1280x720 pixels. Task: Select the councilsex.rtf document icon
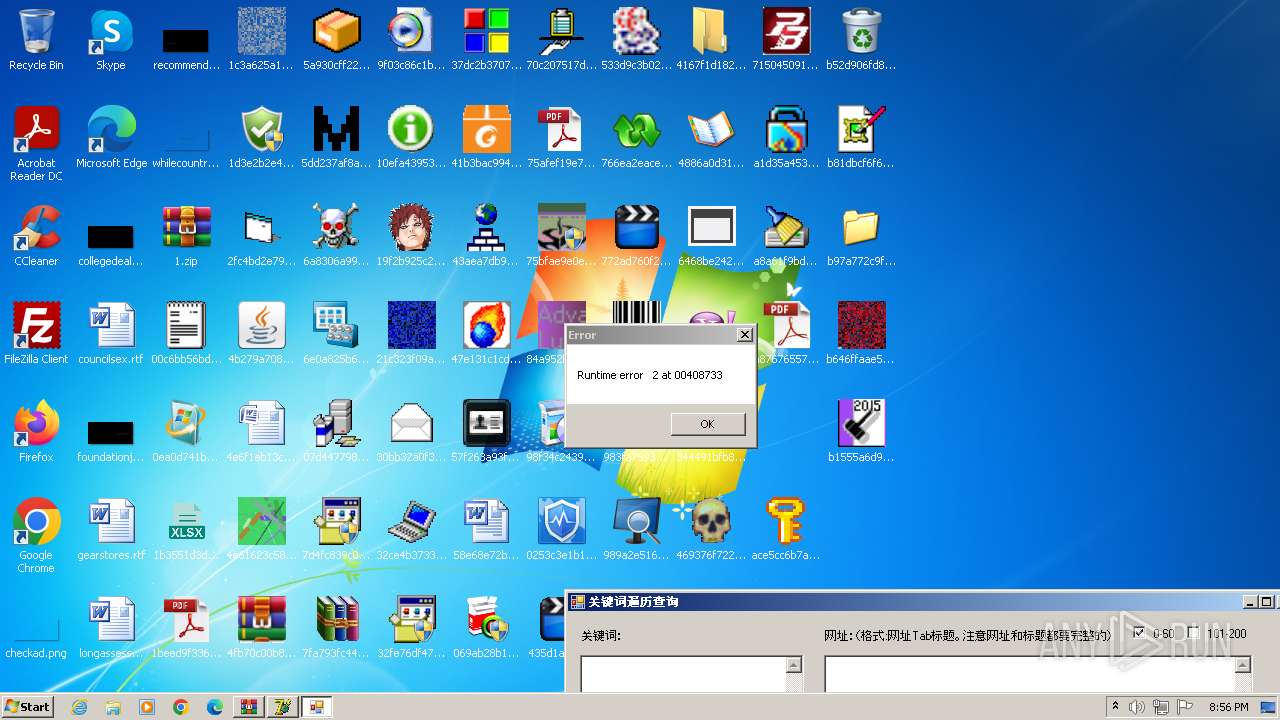111,334
